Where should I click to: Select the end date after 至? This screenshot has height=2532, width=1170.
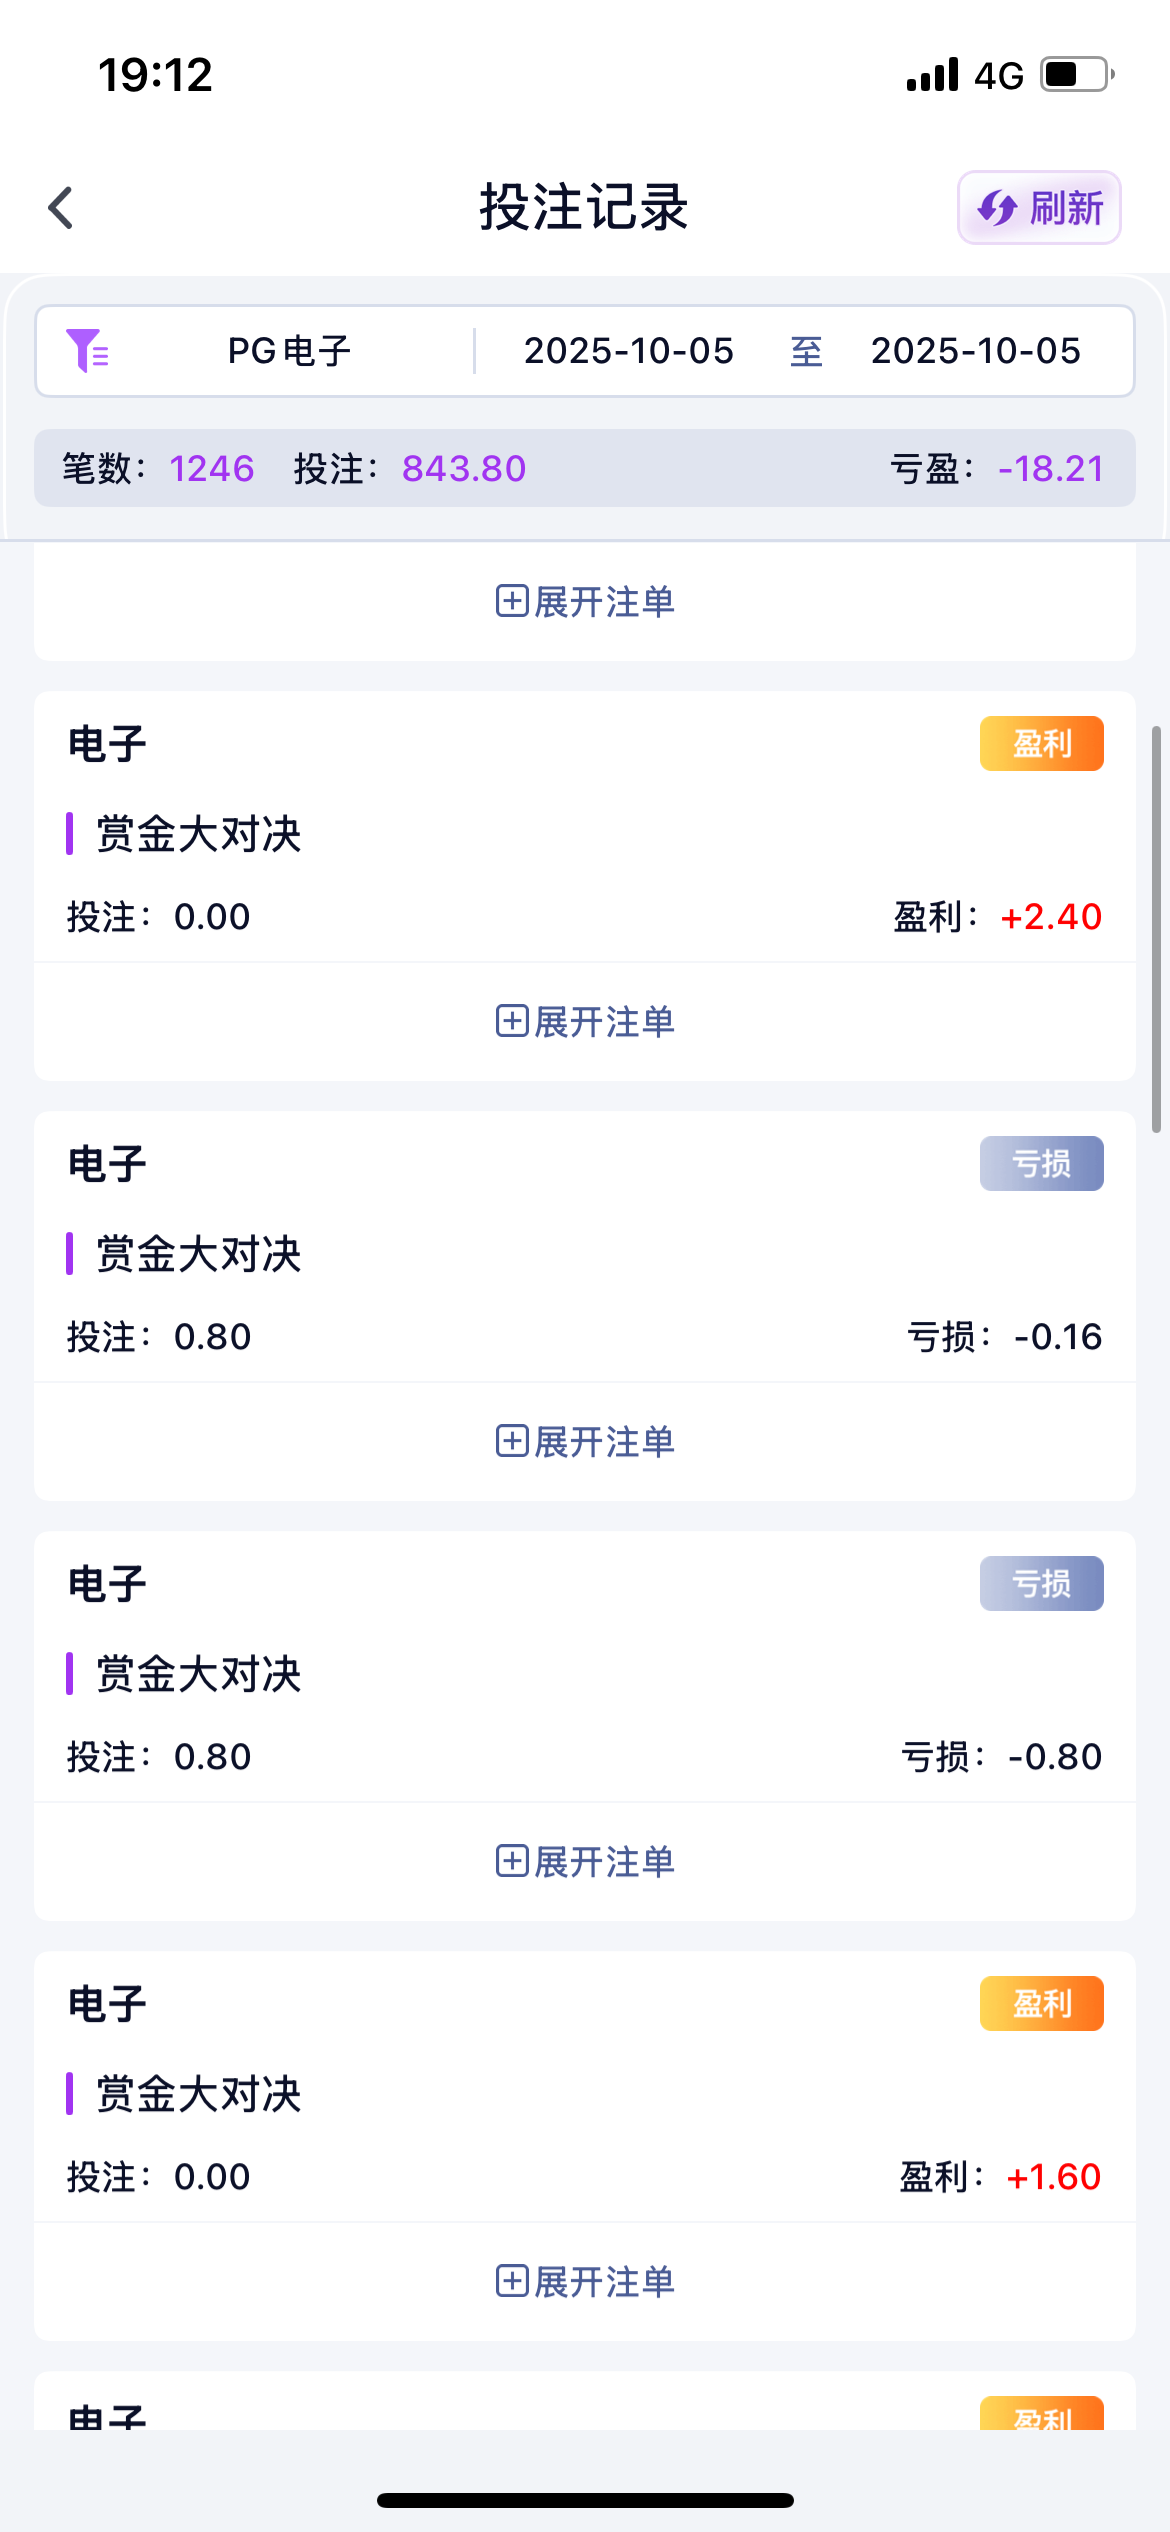pos(975,351)
